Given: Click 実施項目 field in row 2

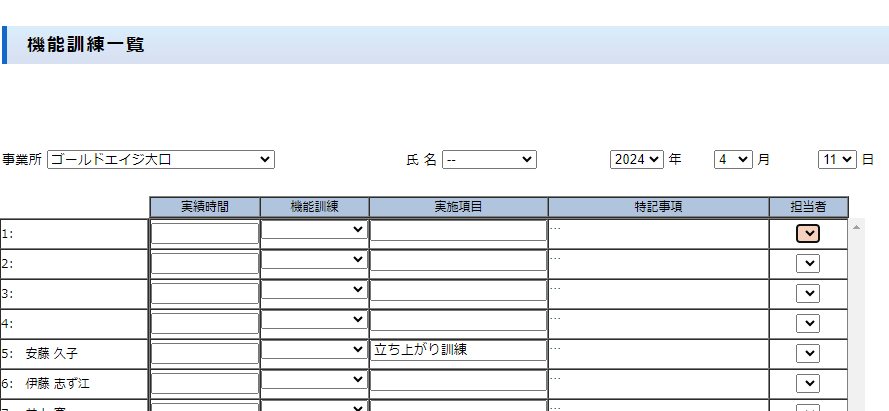Looking at the screenshot, I should coord(458,261).
